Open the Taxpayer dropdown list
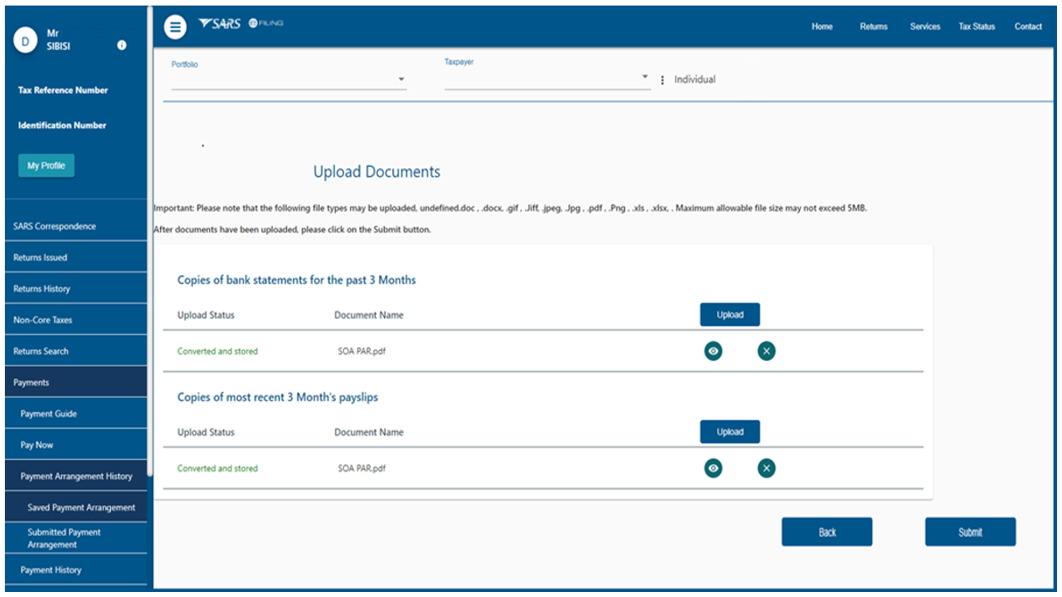 645,78
